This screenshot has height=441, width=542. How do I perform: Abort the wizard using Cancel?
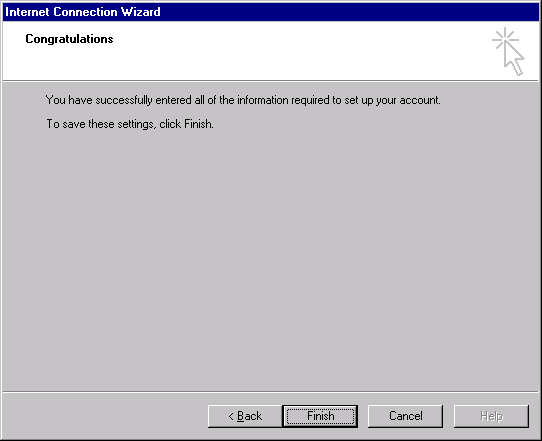point(405,416)
